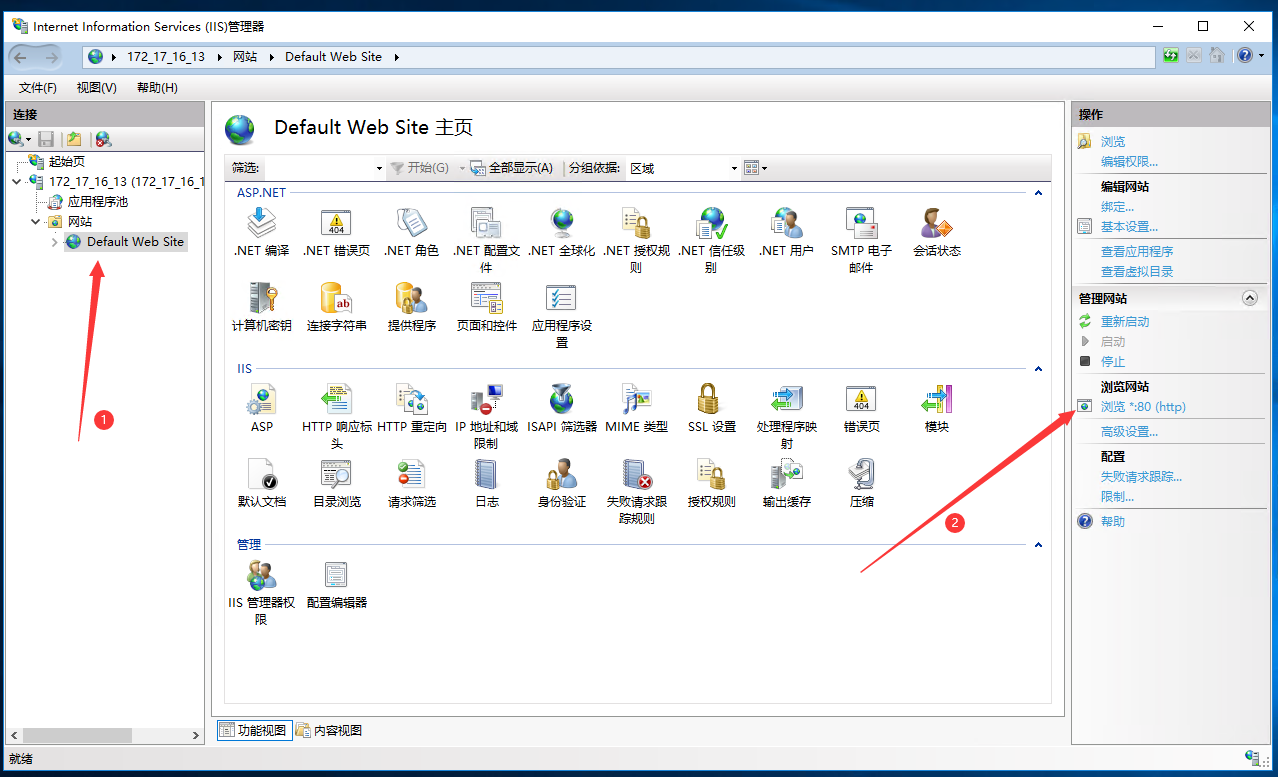Open the 配置编辑器 icon
Screen dimensions: 1278x777
click(x=337, y=577)
